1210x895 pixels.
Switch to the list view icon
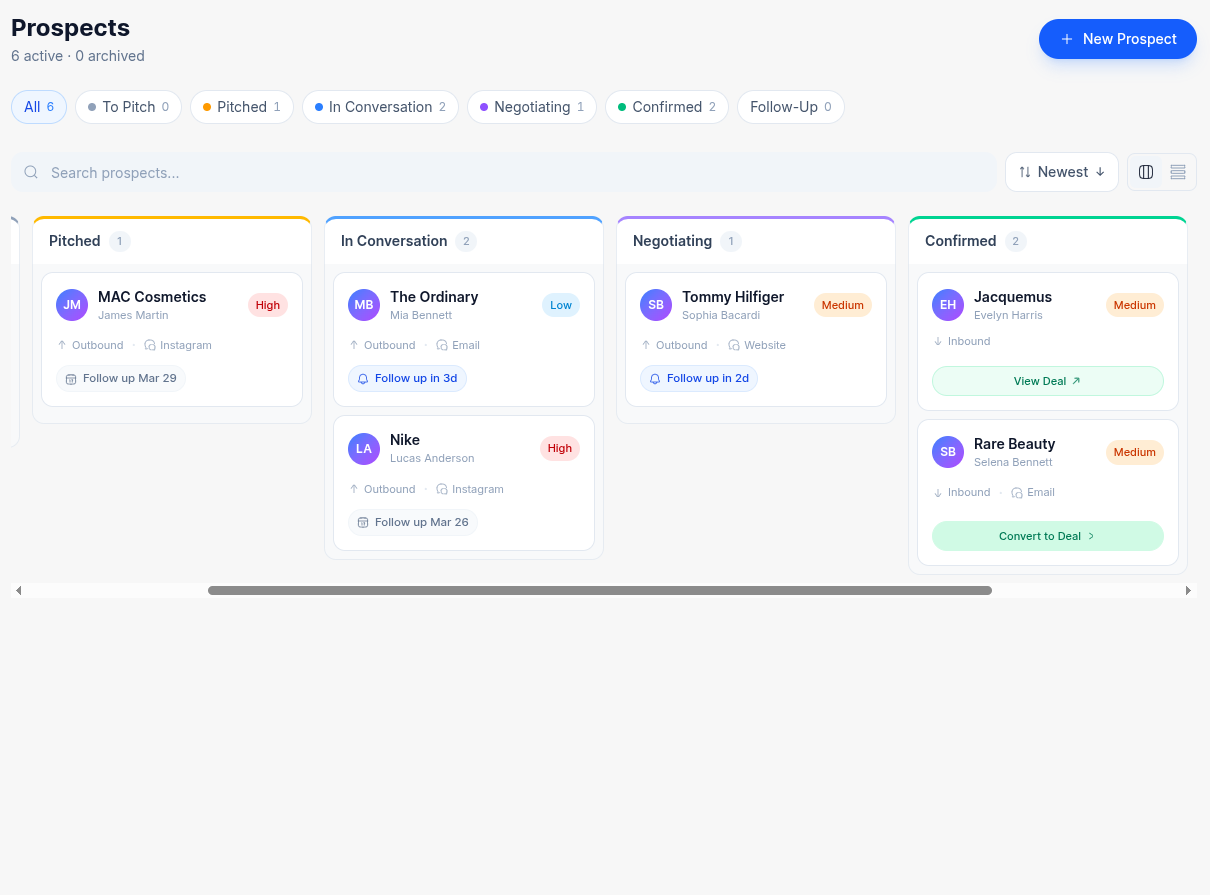pos(1177,171)
